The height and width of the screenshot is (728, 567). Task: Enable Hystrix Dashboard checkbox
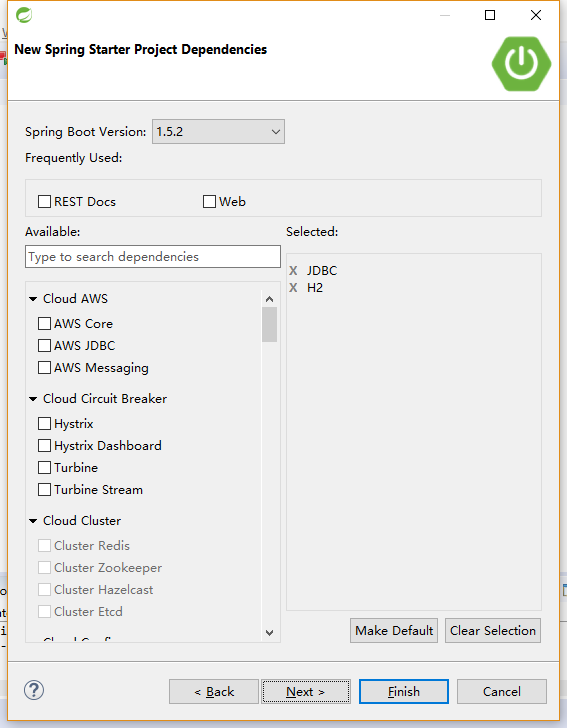coord(45,446)
